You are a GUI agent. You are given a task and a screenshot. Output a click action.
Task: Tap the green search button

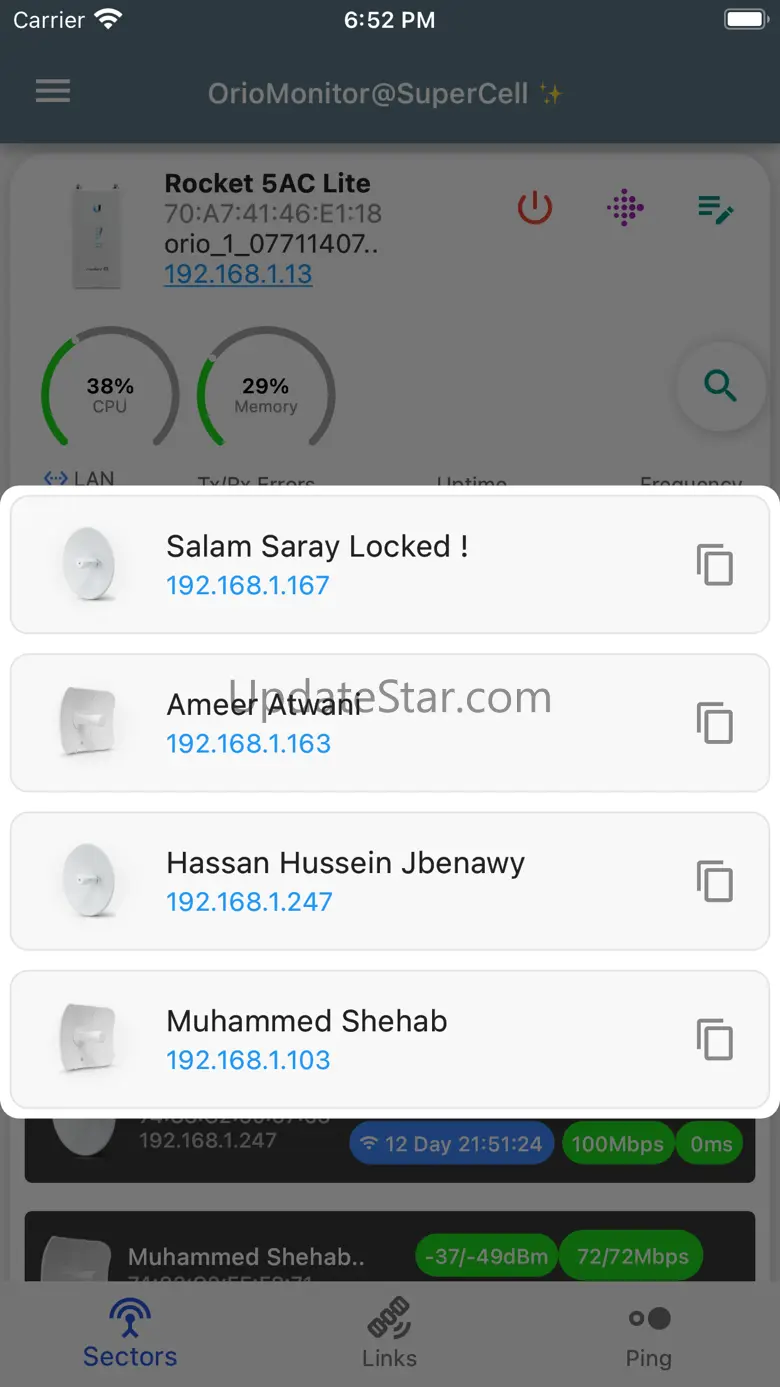tap(720, 386)
